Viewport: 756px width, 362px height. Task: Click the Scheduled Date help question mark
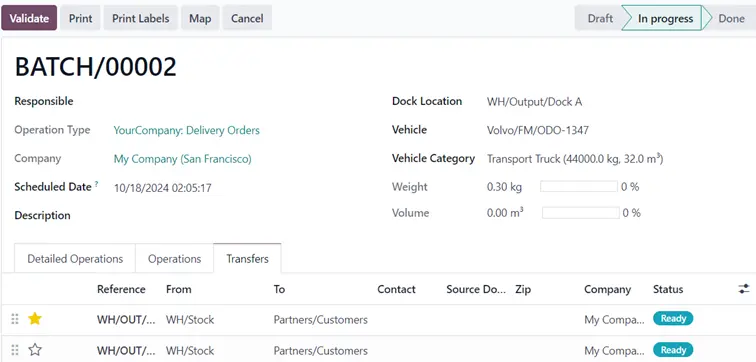tap(96, 184)
